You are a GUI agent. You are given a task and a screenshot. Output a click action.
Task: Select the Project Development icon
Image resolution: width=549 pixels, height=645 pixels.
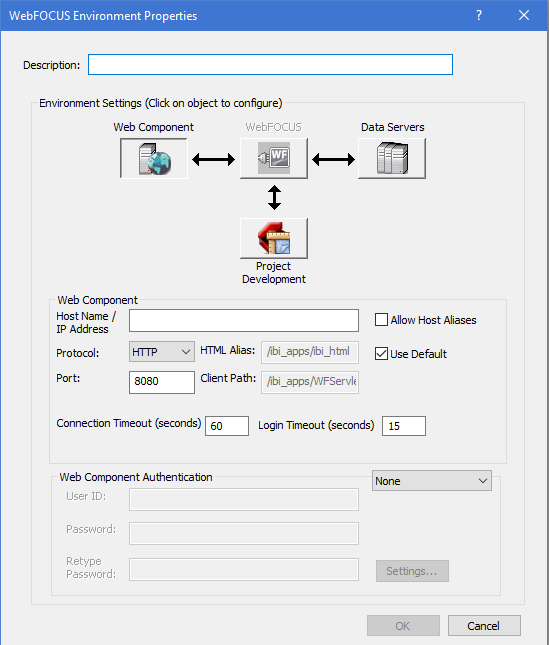[274, 238]
